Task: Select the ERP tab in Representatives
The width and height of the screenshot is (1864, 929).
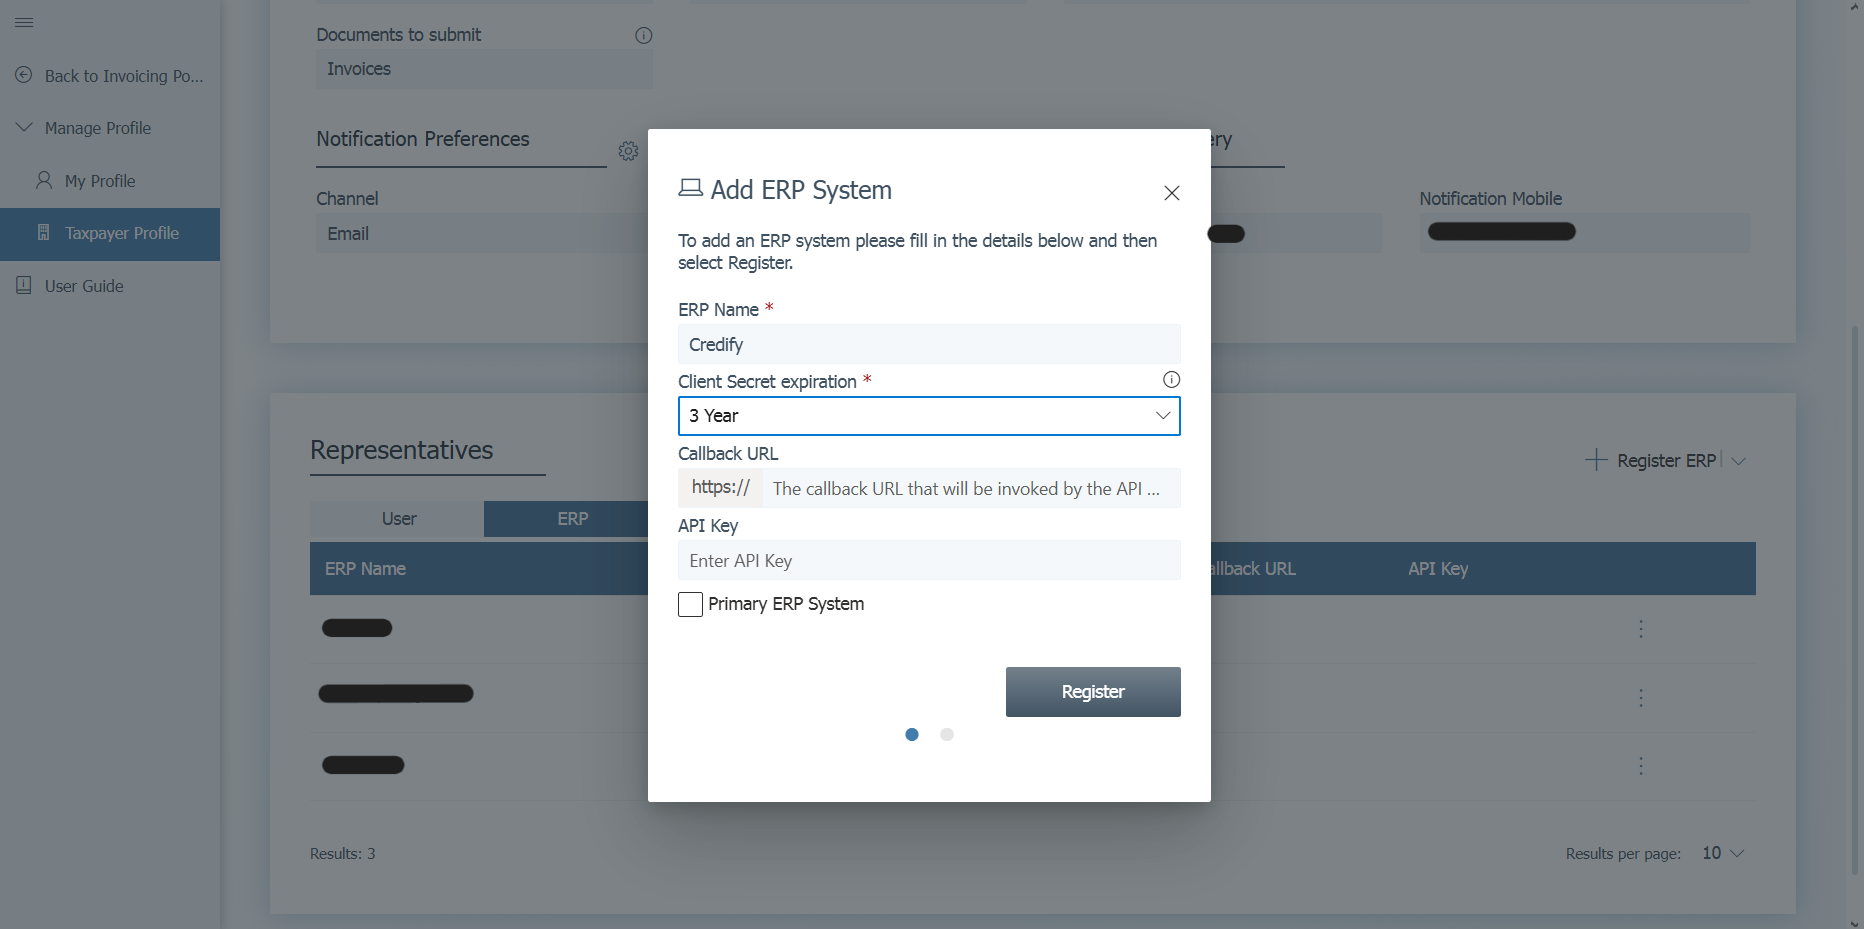Action: [x=572, y=519]
